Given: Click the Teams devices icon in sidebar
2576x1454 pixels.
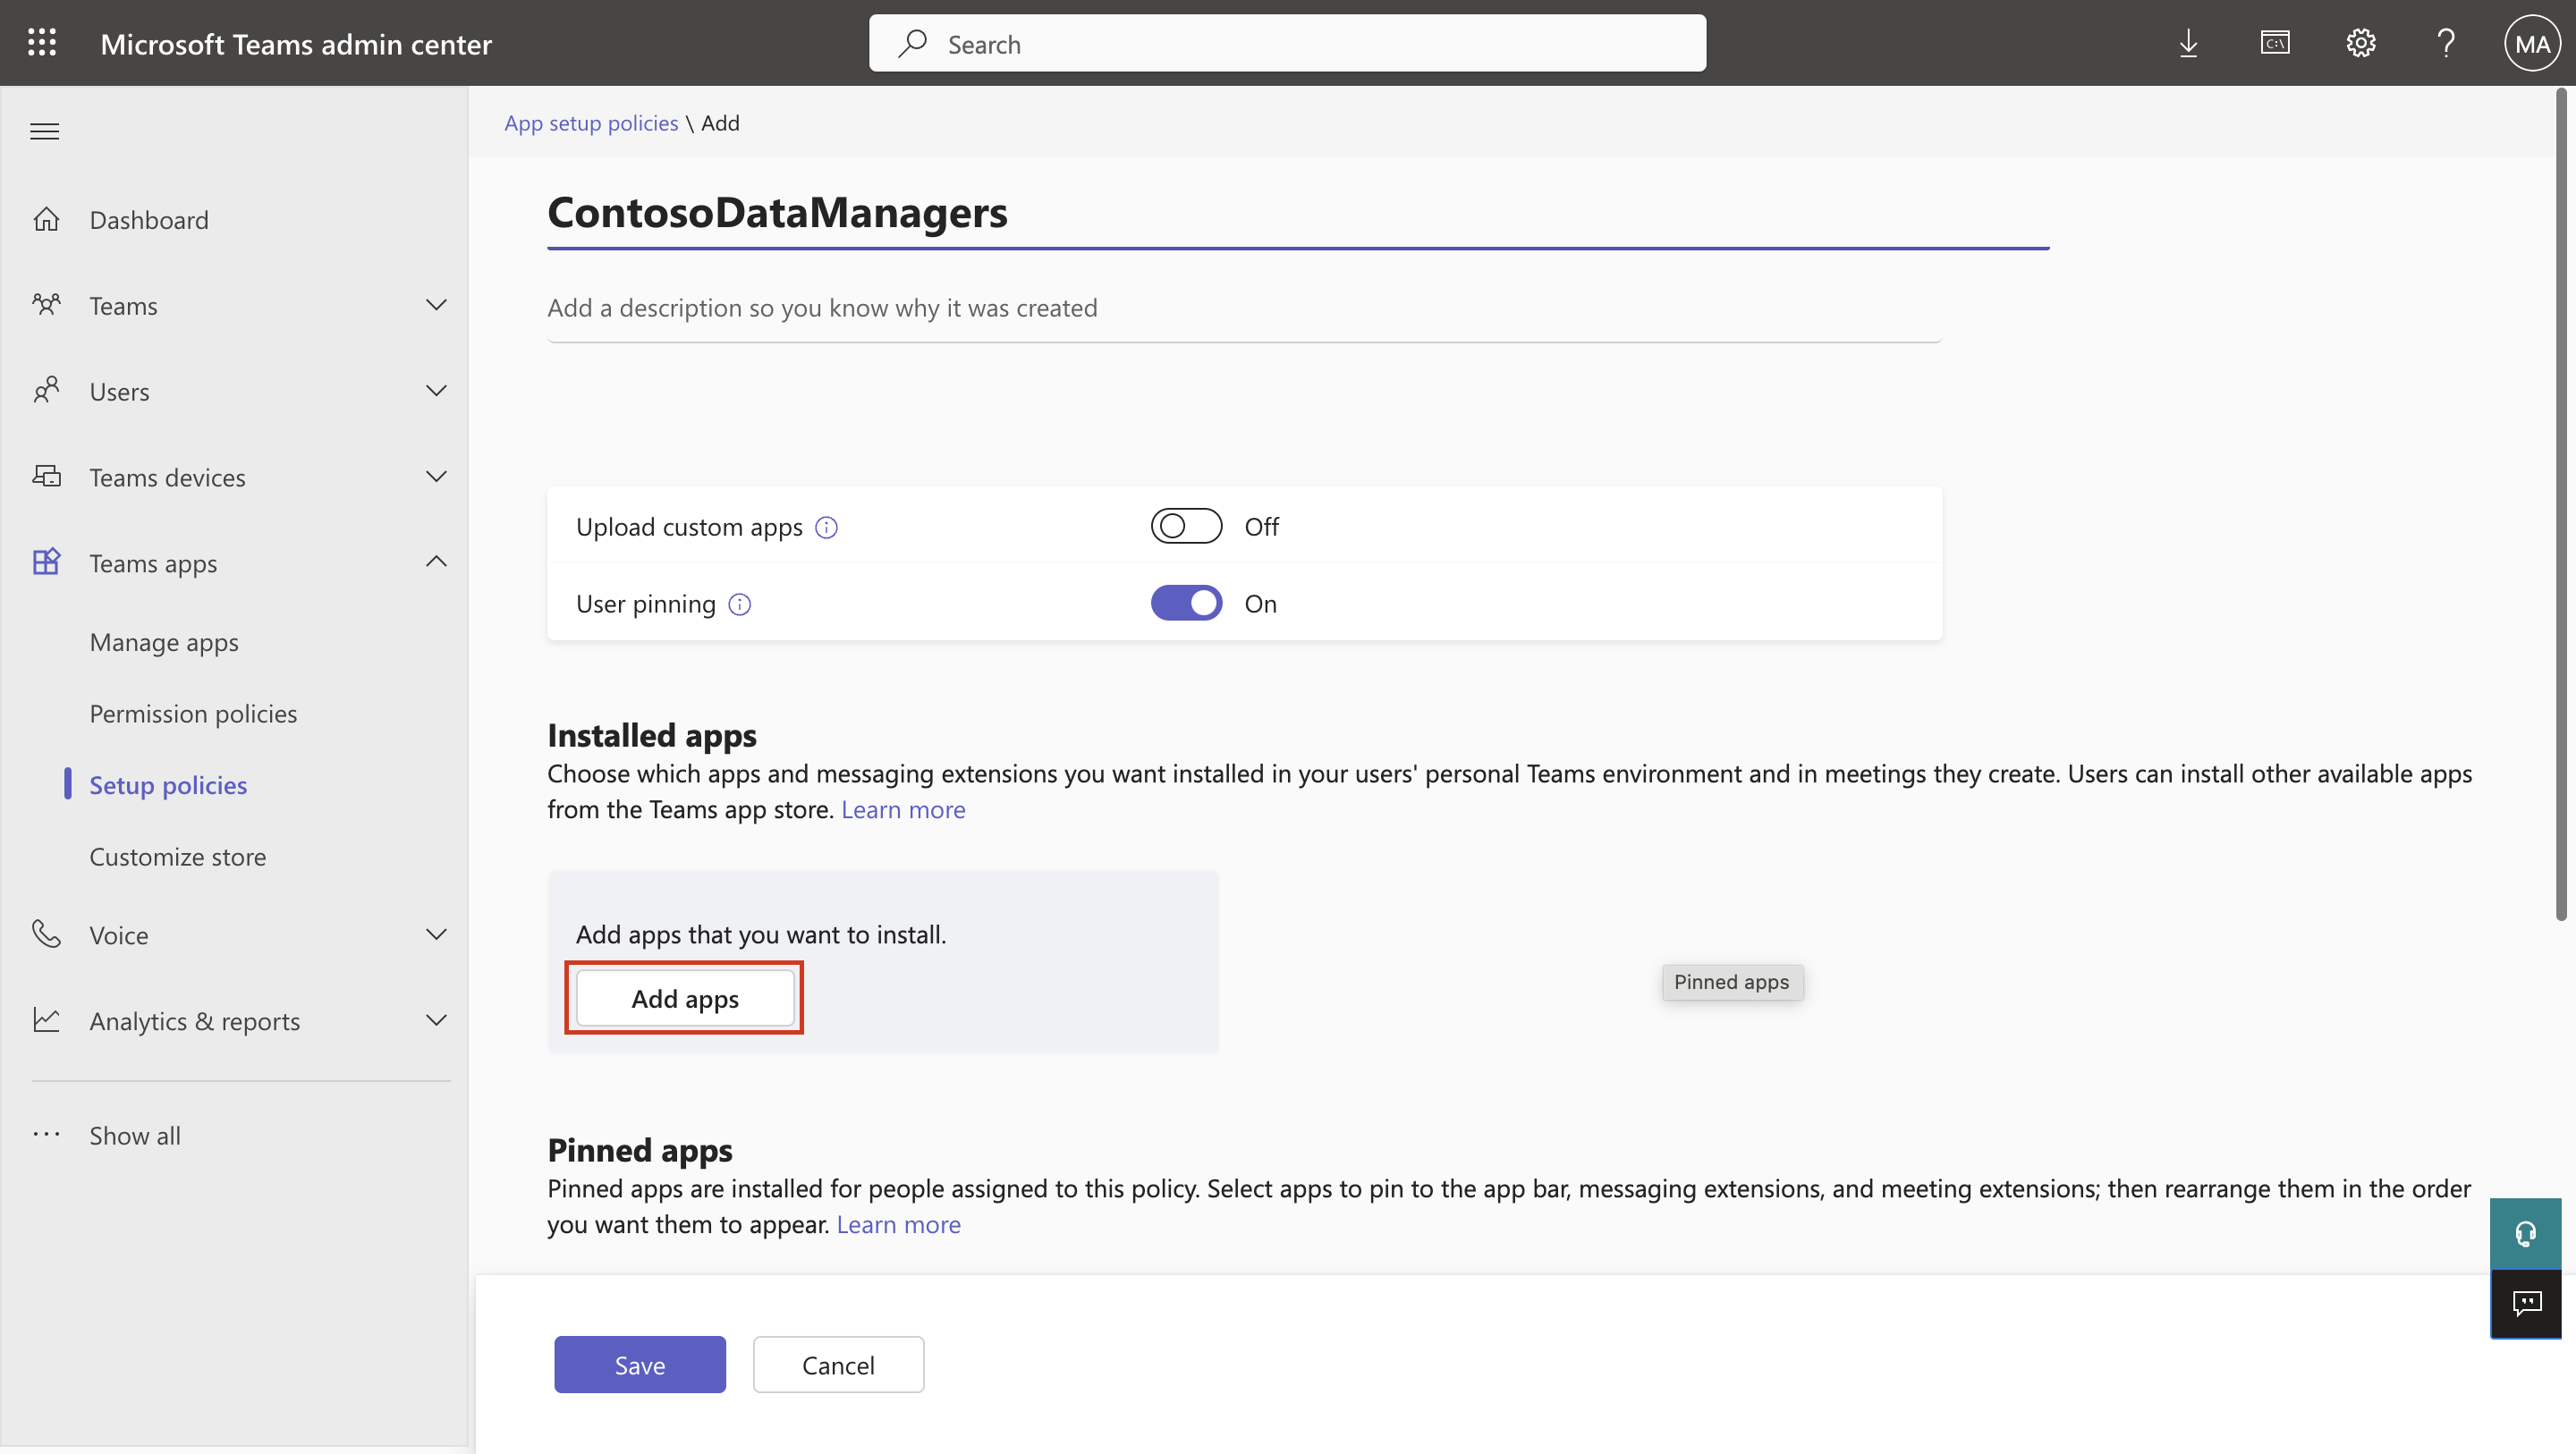Looking at the screenshot, I should point(47,477).
